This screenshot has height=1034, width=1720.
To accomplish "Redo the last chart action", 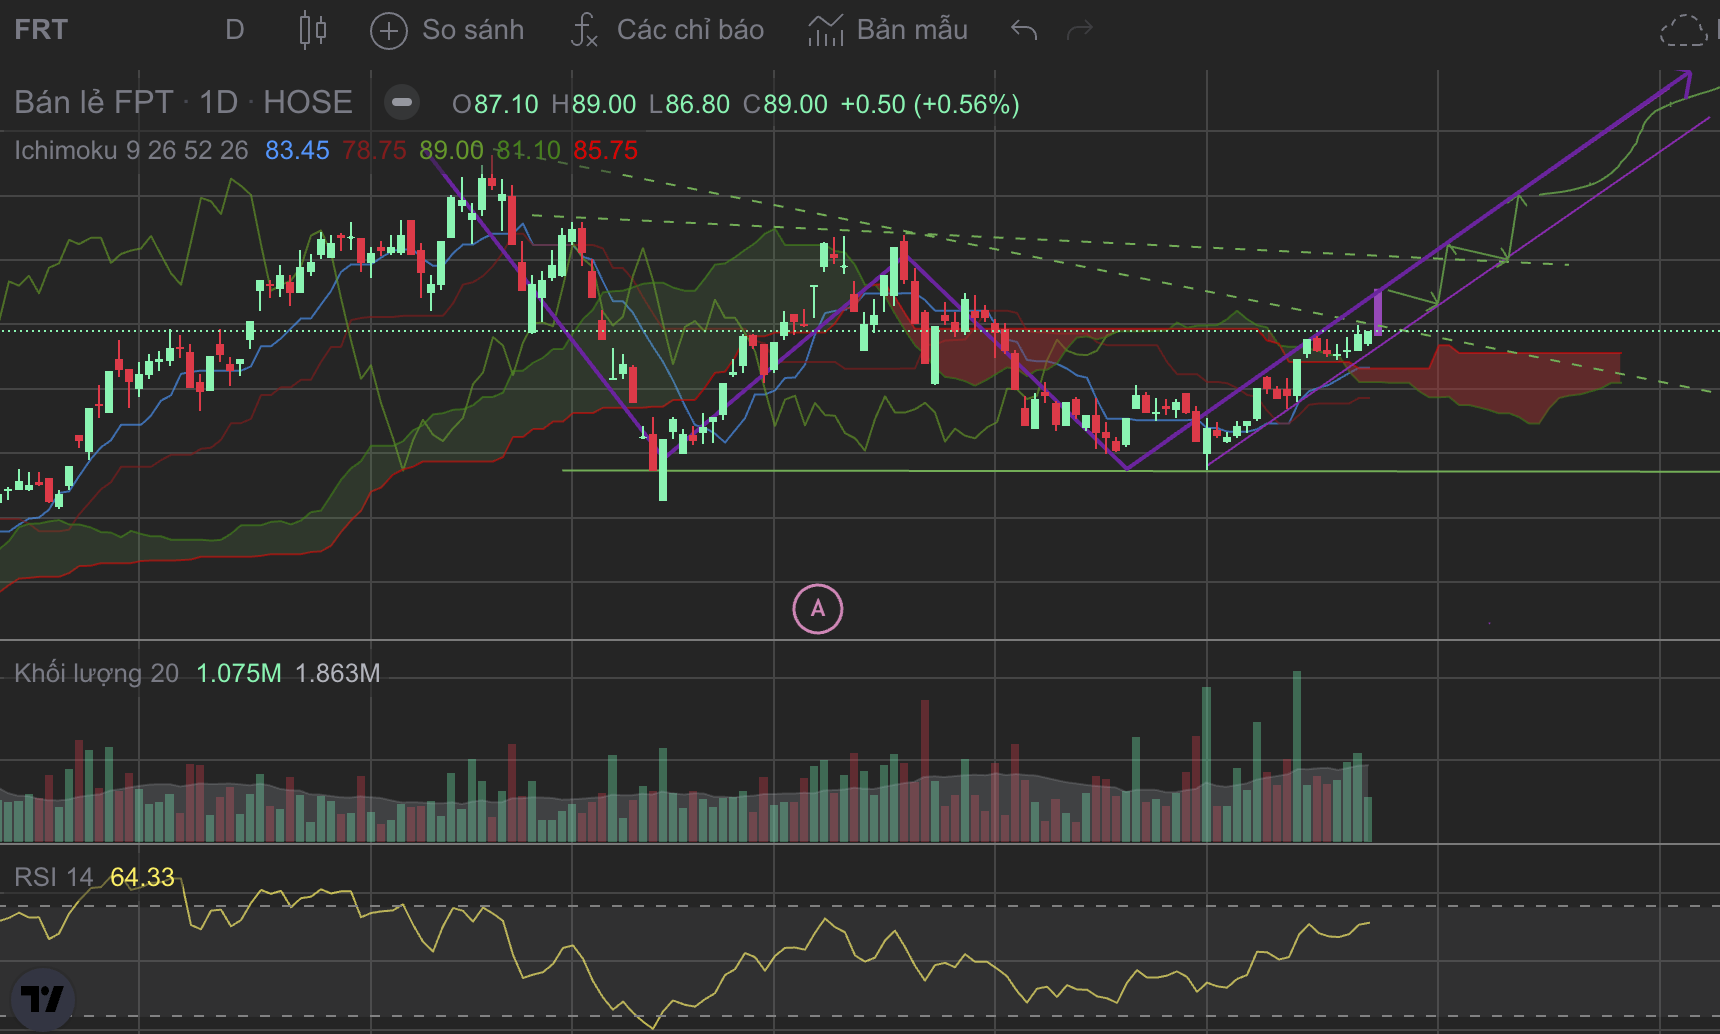I will pos(1080,31).
